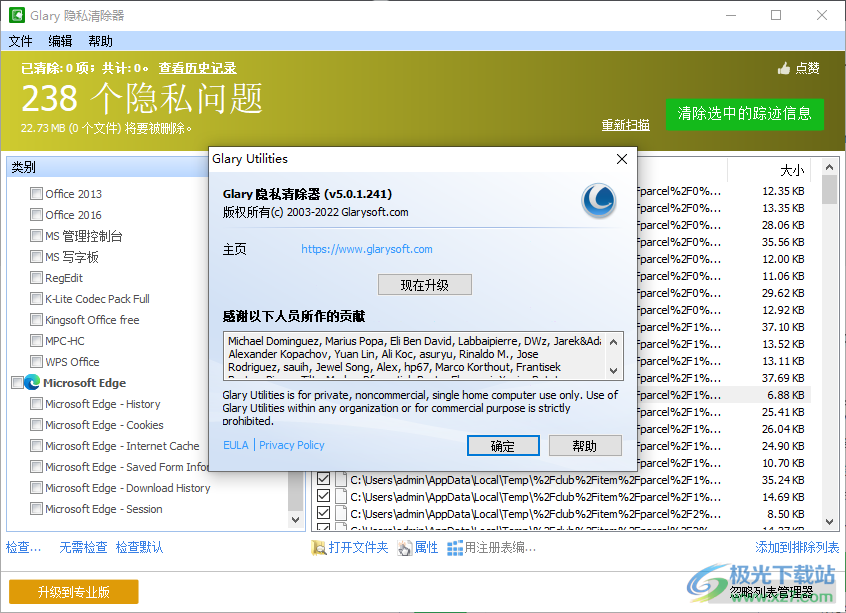Screen dimensions: 846x613
Task: Open the 编辑 menu
Action: click(60, 41)
